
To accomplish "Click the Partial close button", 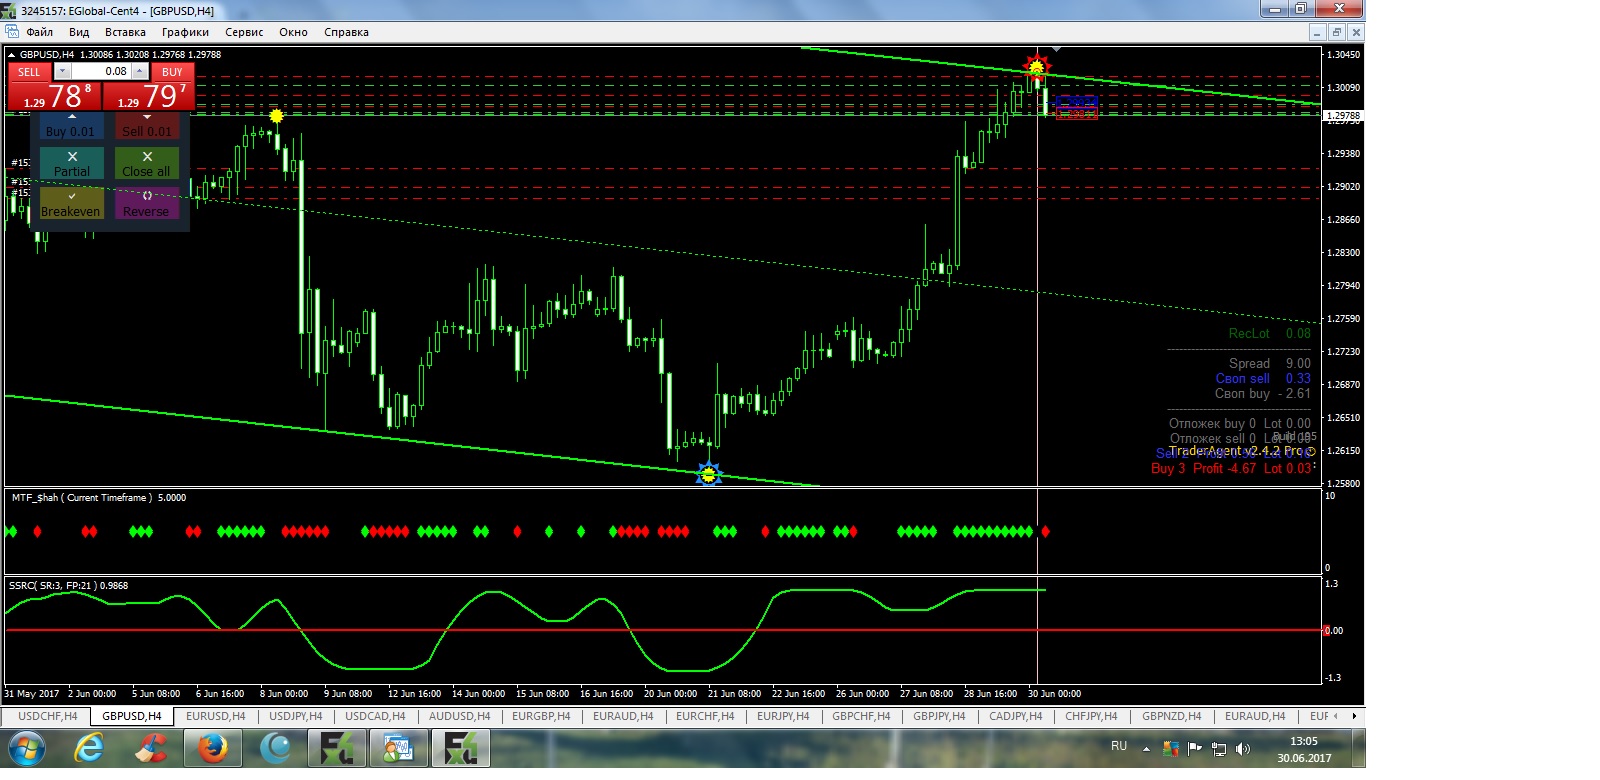I will [71, 163].
